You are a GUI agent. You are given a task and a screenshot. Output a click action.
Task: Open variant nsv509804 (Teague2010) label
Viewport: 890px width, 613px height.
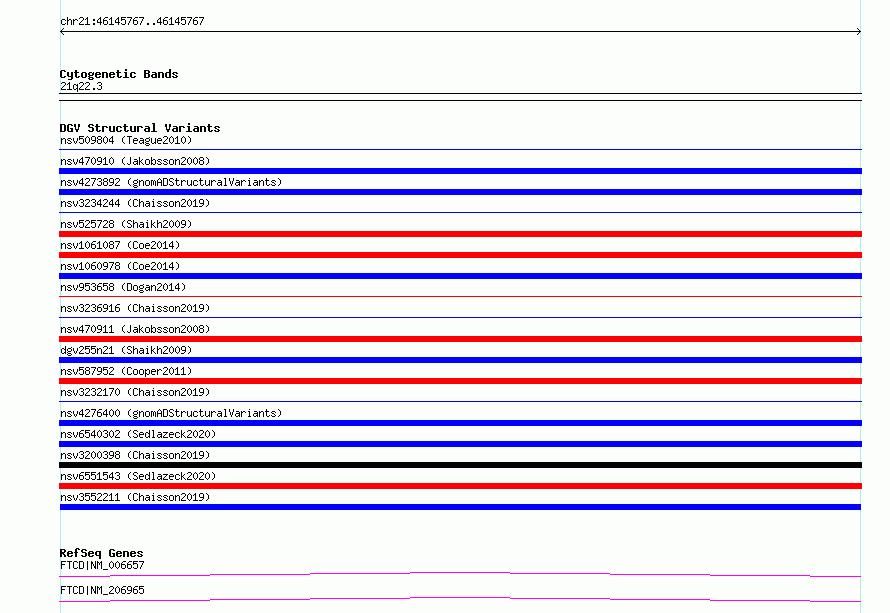point(126,140)
